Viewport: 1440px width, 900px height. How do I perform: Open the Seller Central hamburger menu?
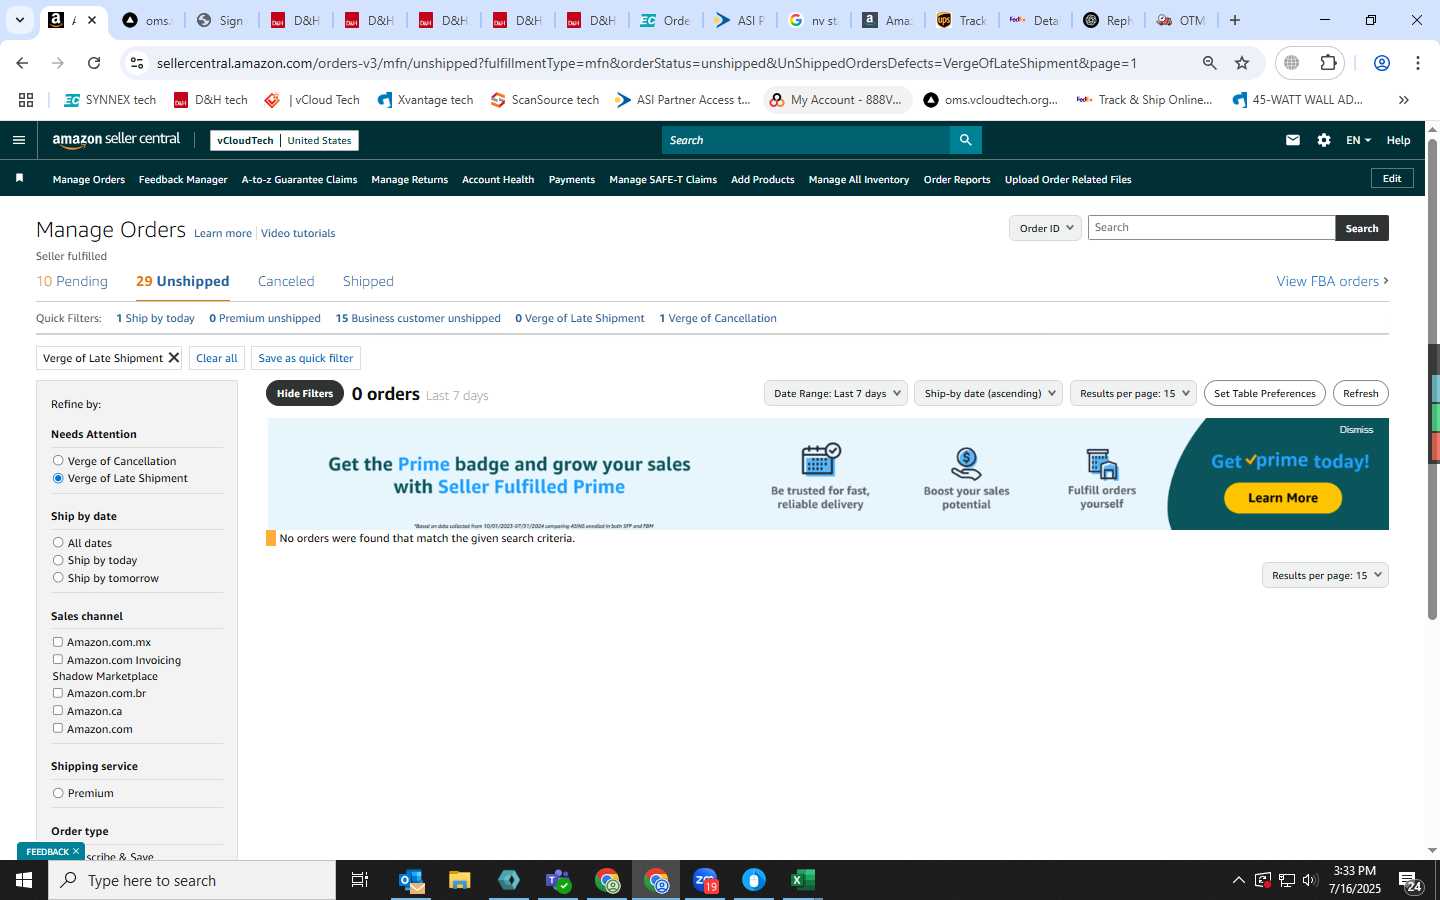[19, 140]
